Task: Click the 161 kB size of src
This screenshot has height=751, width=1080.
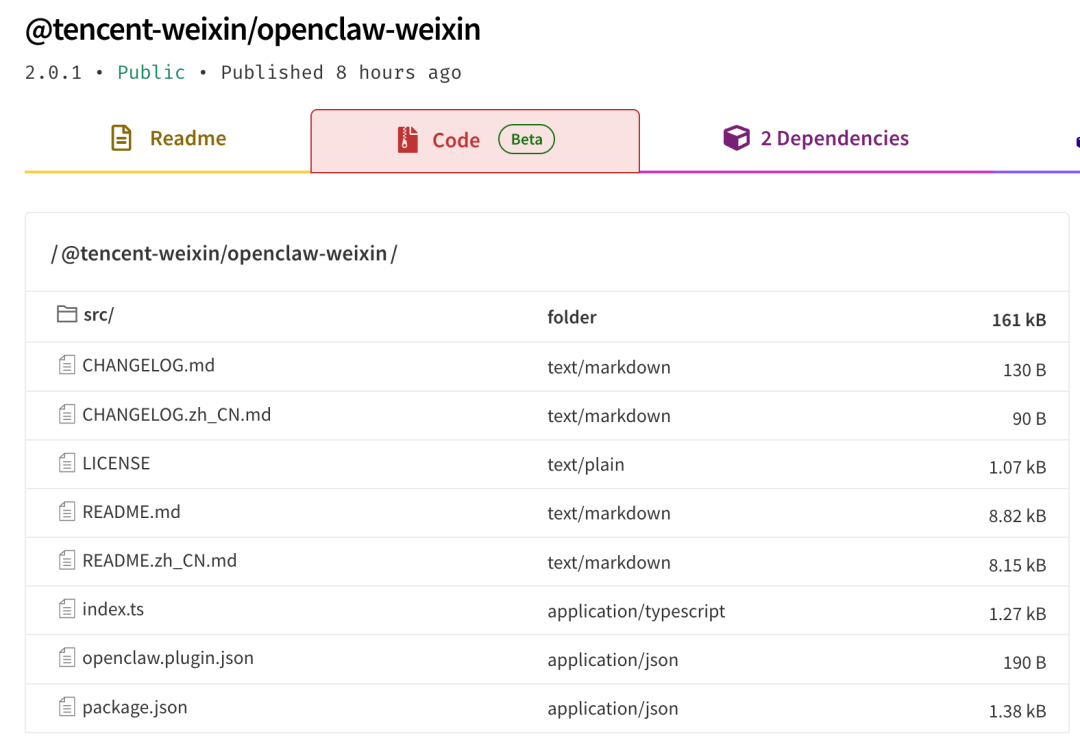Action: [x=1019, y=320]
